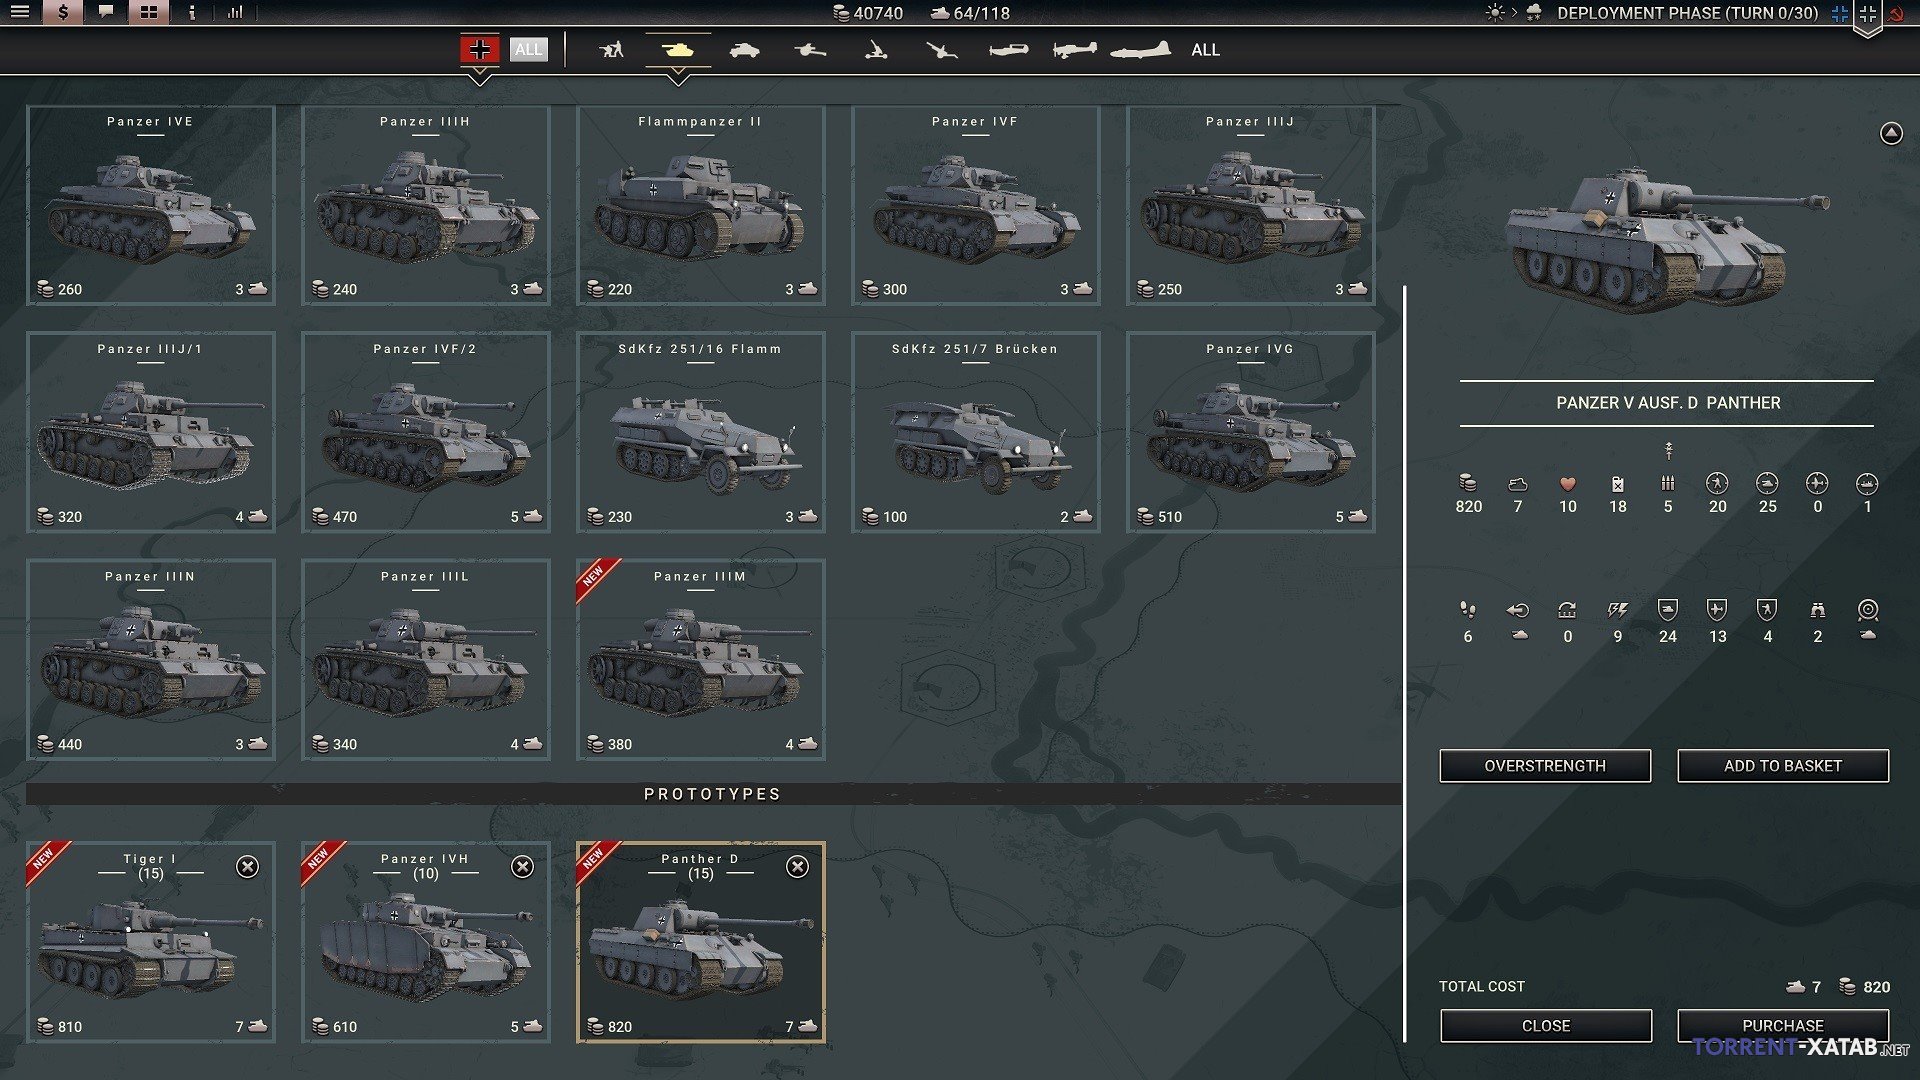
Task: Open the hamburger main menu
Action: [x=20, y=12]
